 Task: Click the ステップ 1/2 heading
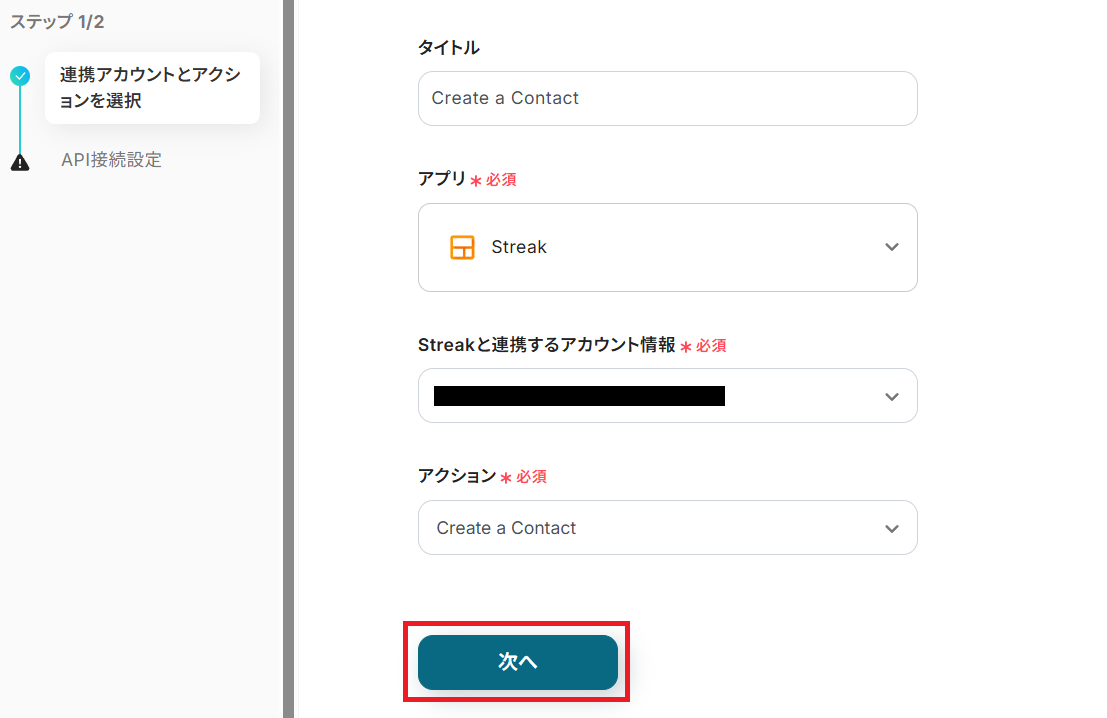tap(58, 21)
